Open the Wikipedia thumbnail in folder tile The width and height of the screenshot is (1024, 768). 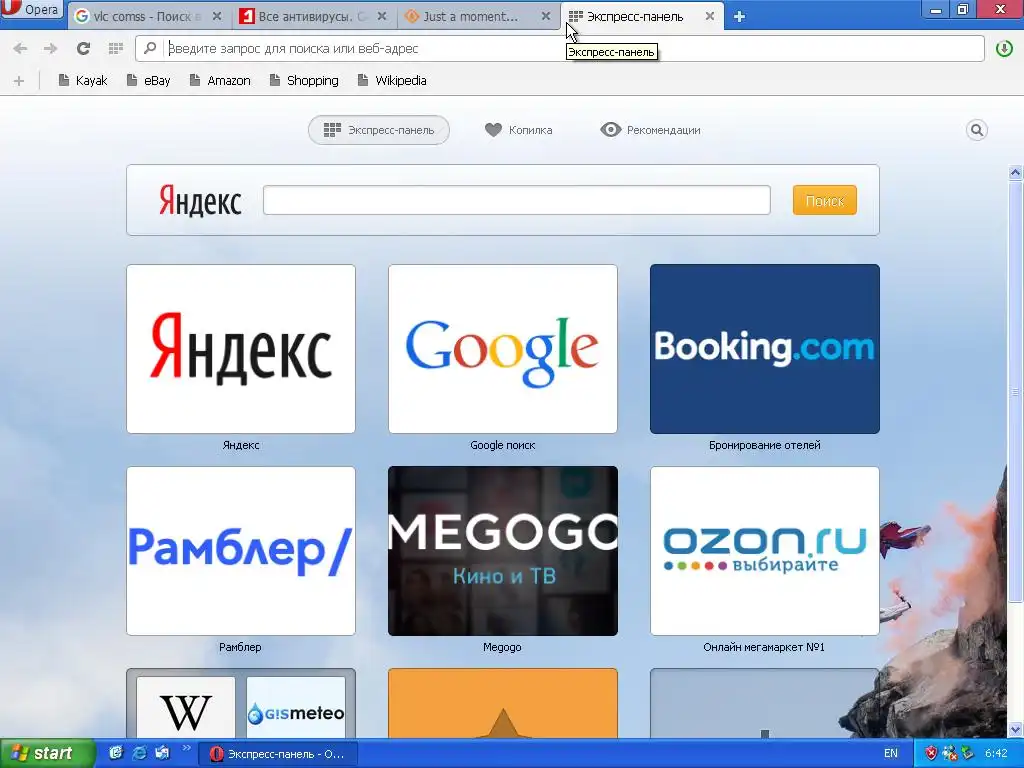point(186,708)
